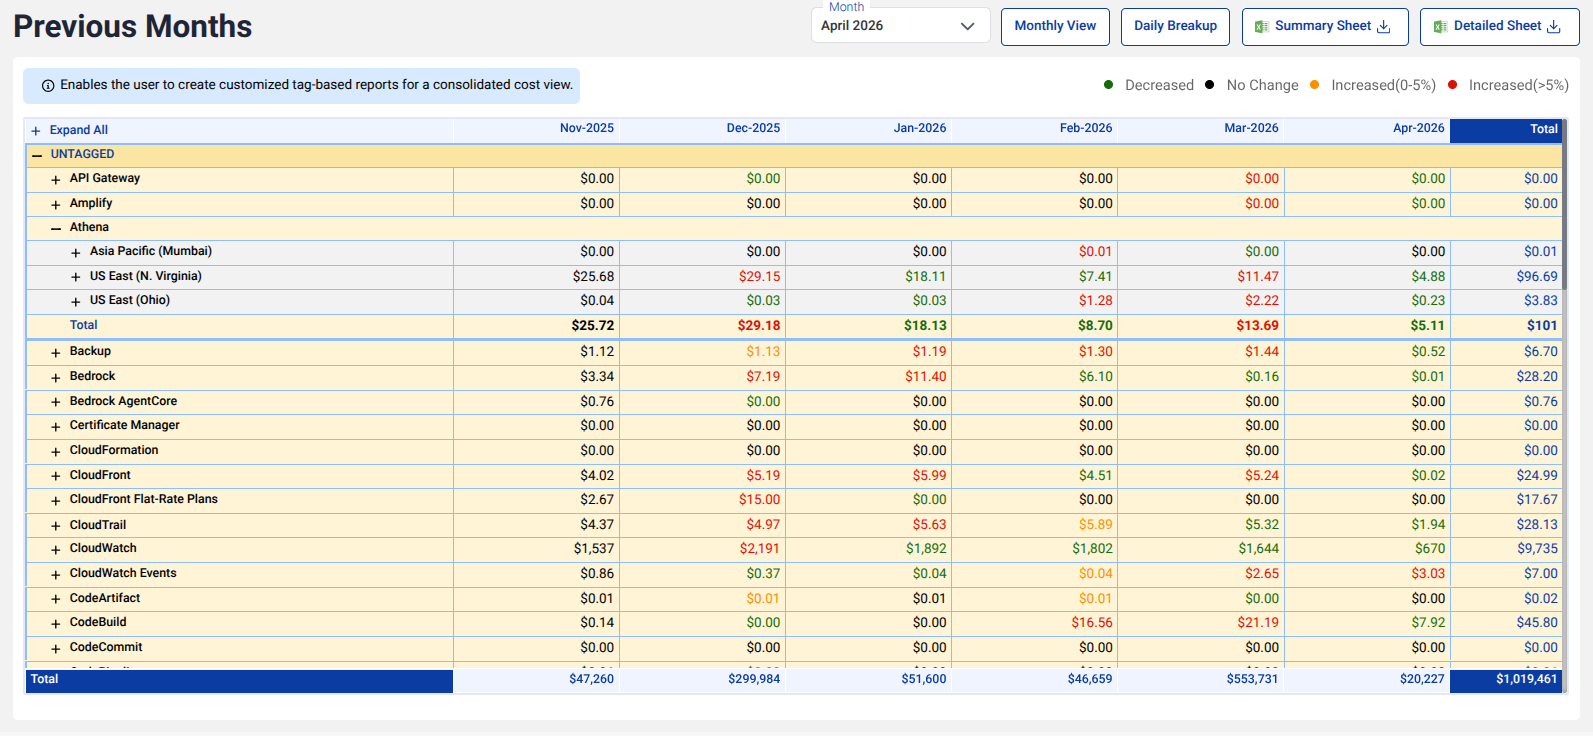Switch to Monthly View
1593x736 pixels.
[x=1055, y=26]
